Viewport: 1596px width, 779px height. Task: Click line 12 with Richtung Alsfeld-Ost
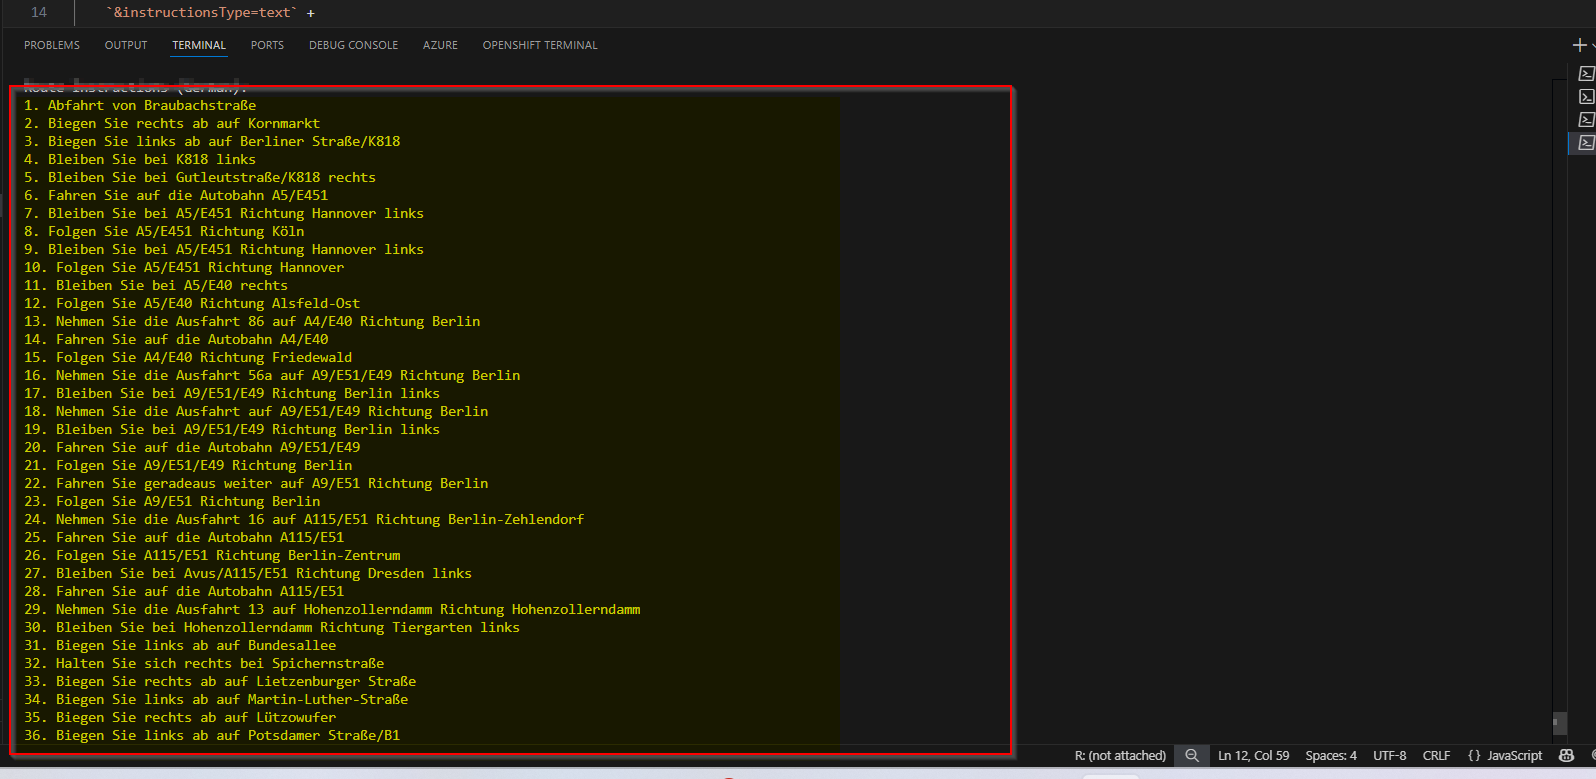192,303
